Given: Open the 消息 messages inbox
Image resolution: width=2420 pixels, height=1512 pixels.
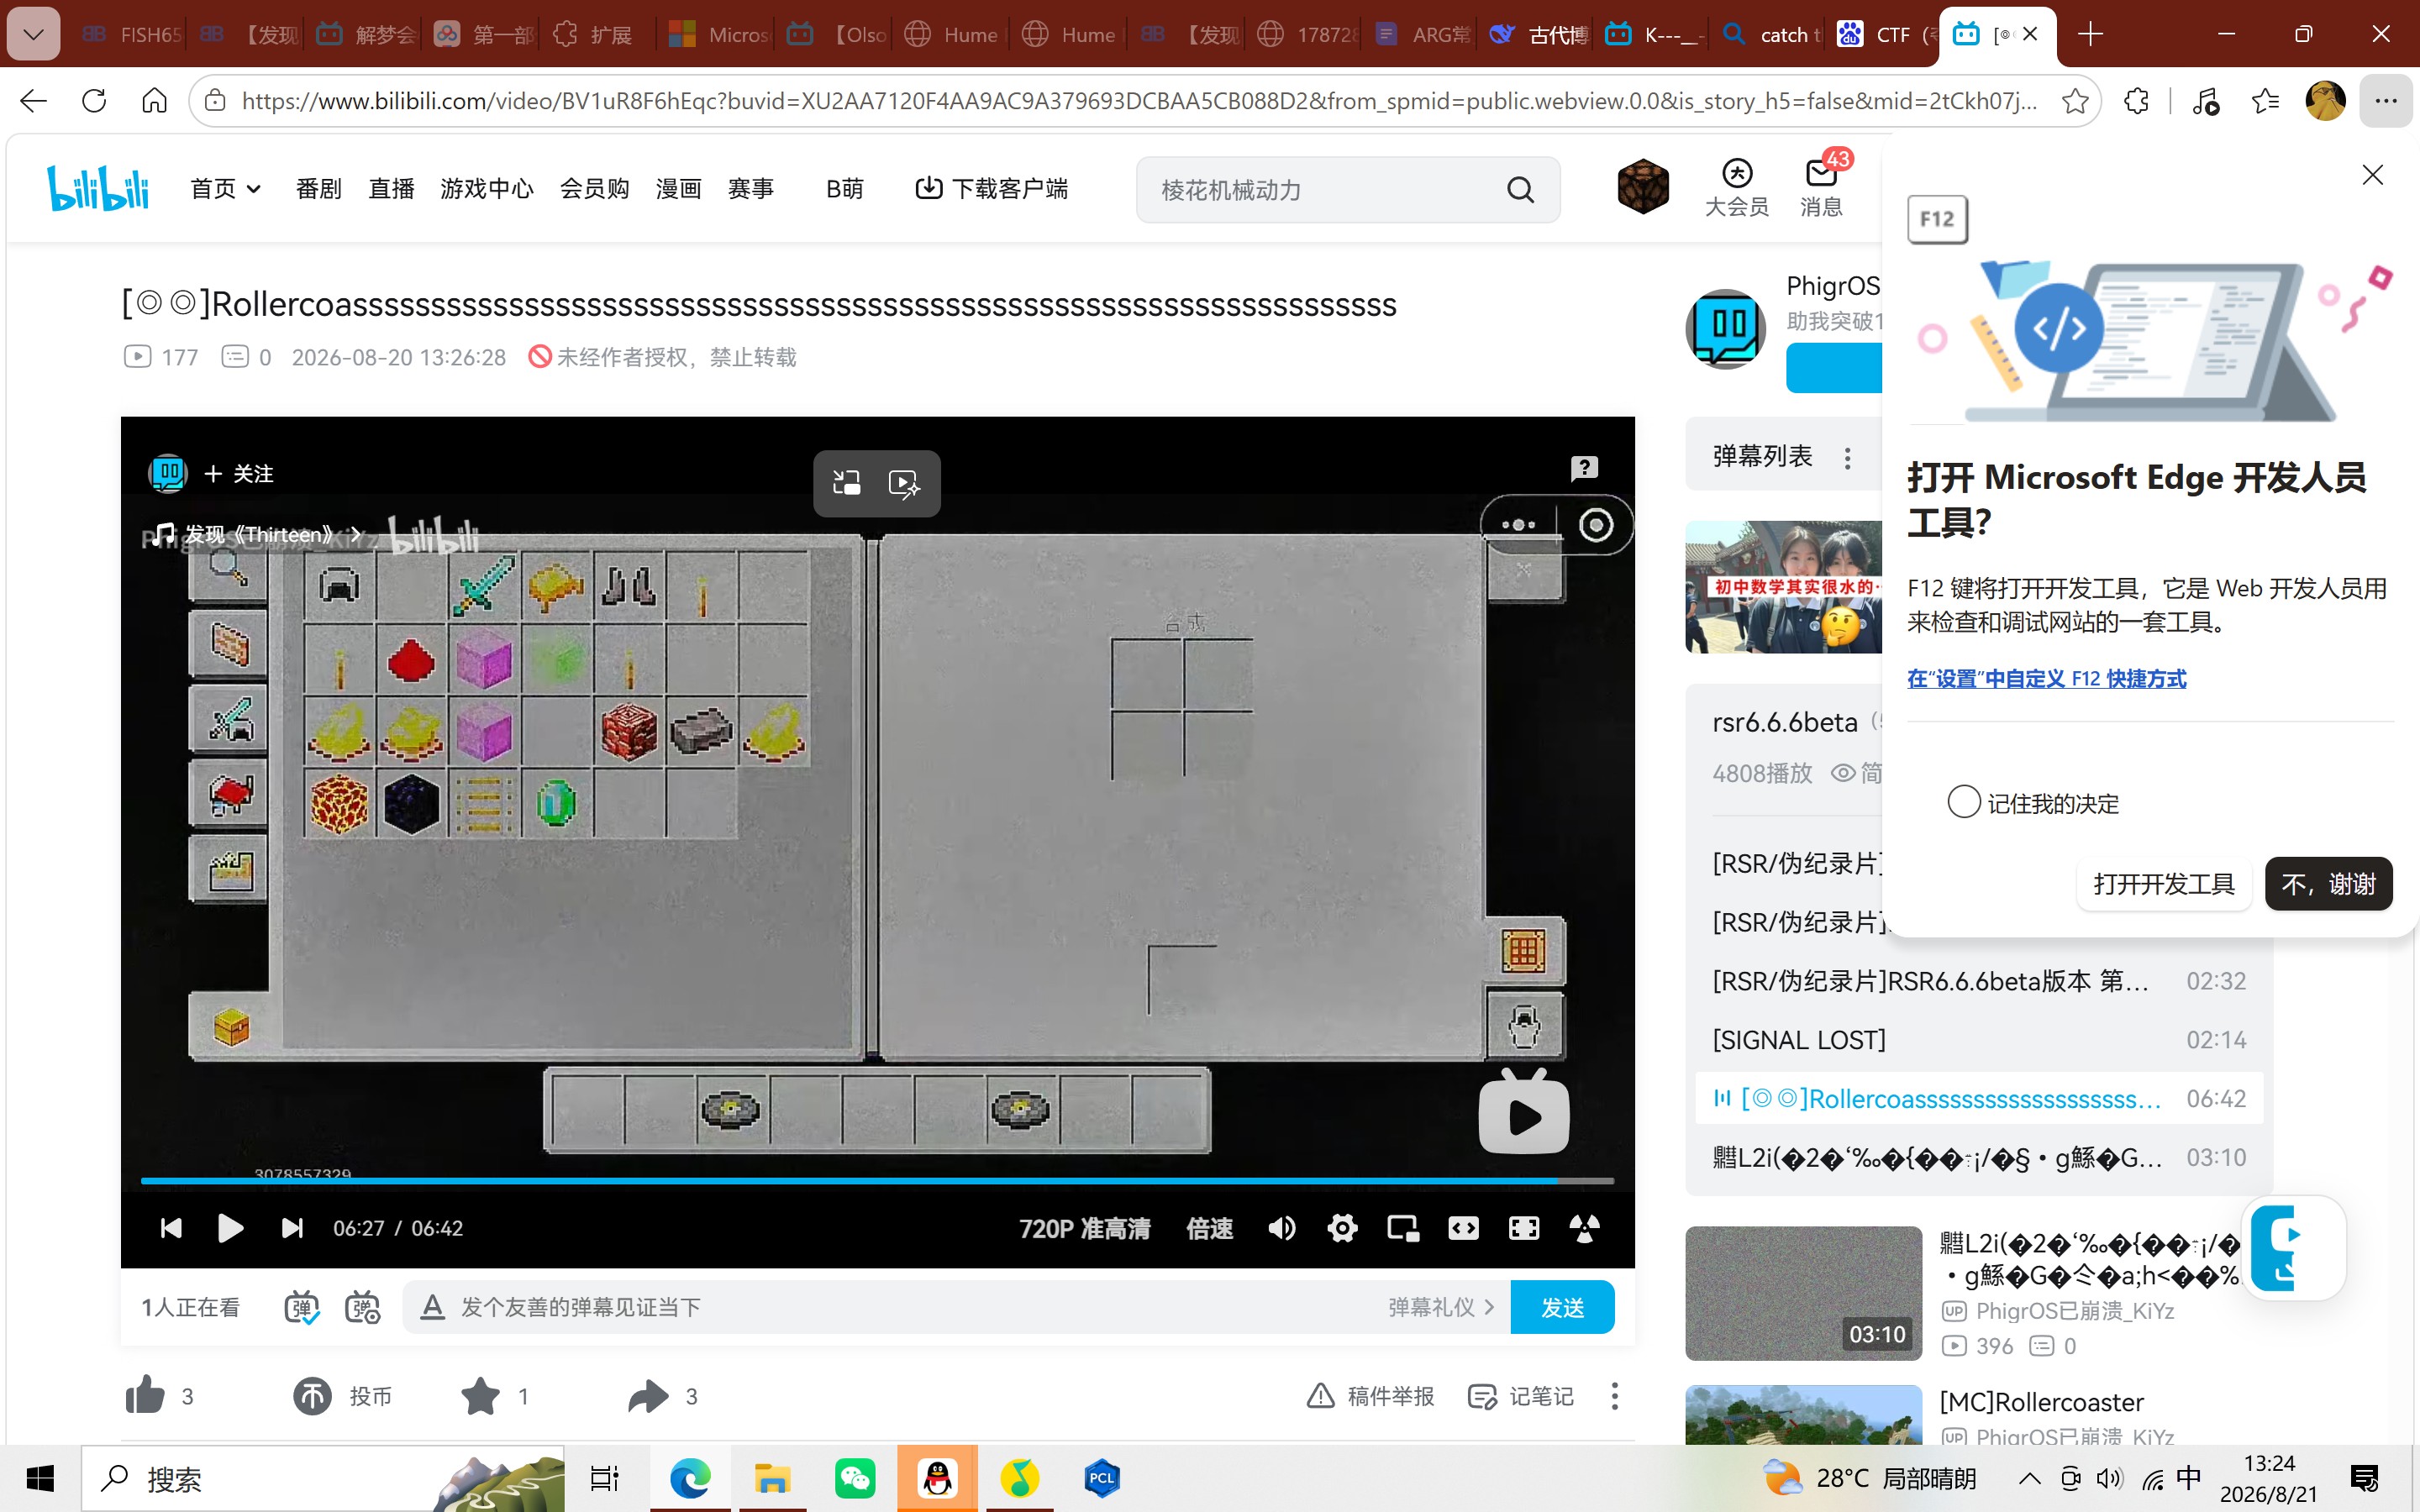Looking at the screenshot, I should [1821, 186].
